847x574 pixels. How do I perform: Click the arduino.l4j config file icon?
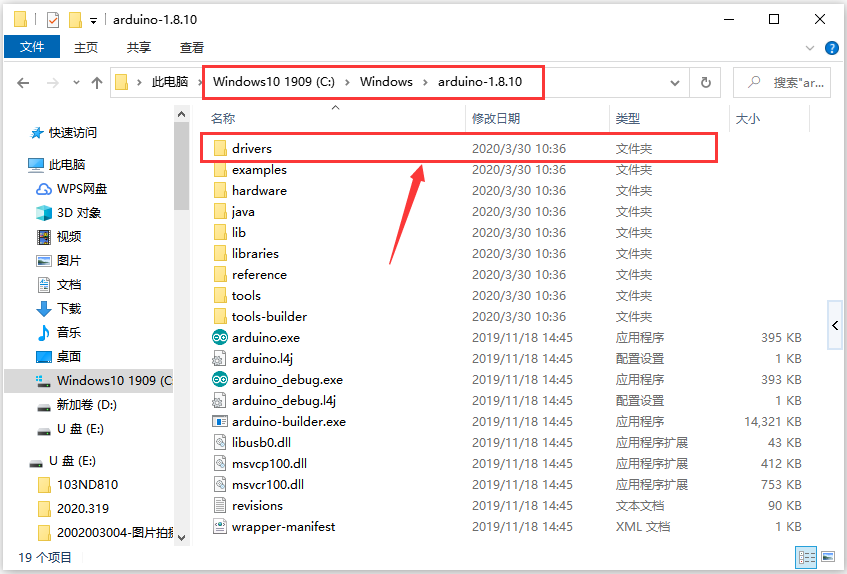[219, 359]
